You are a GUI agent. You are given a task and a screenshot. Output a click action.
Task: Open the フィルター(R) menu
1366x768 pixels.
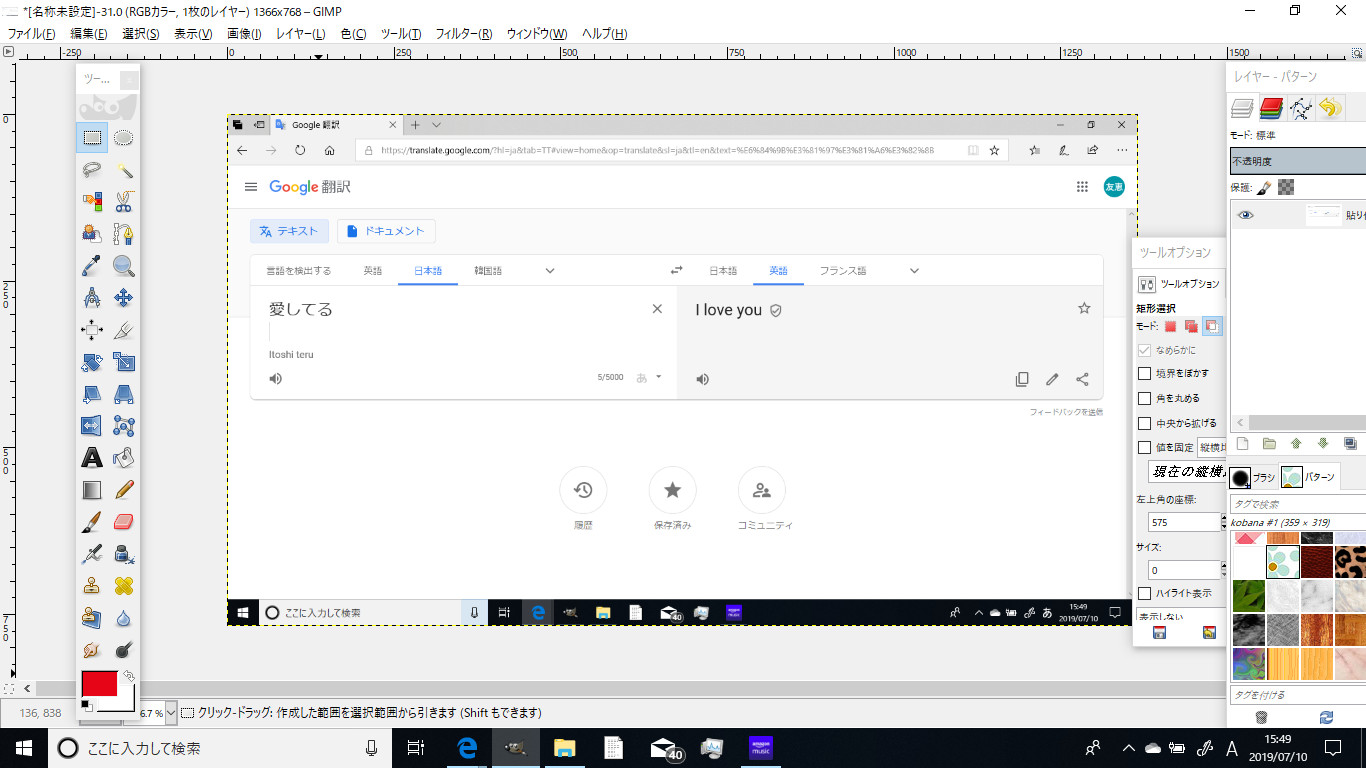click(x=464, y=34)
